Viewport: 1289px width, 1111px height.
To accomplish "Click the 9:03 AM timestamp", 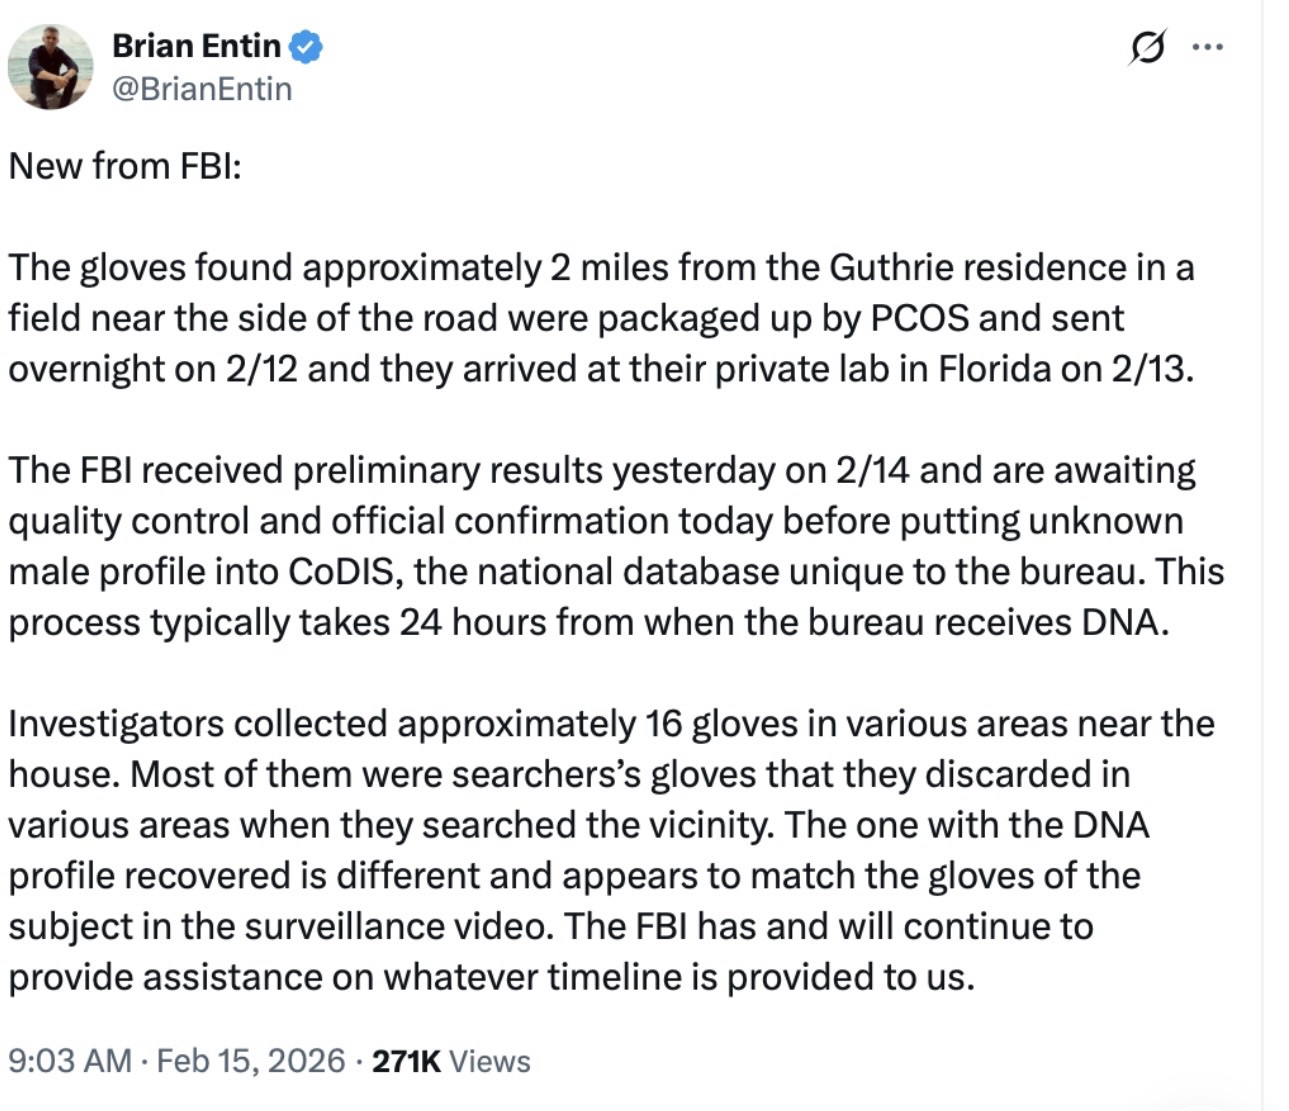I will coord(70,1060).
